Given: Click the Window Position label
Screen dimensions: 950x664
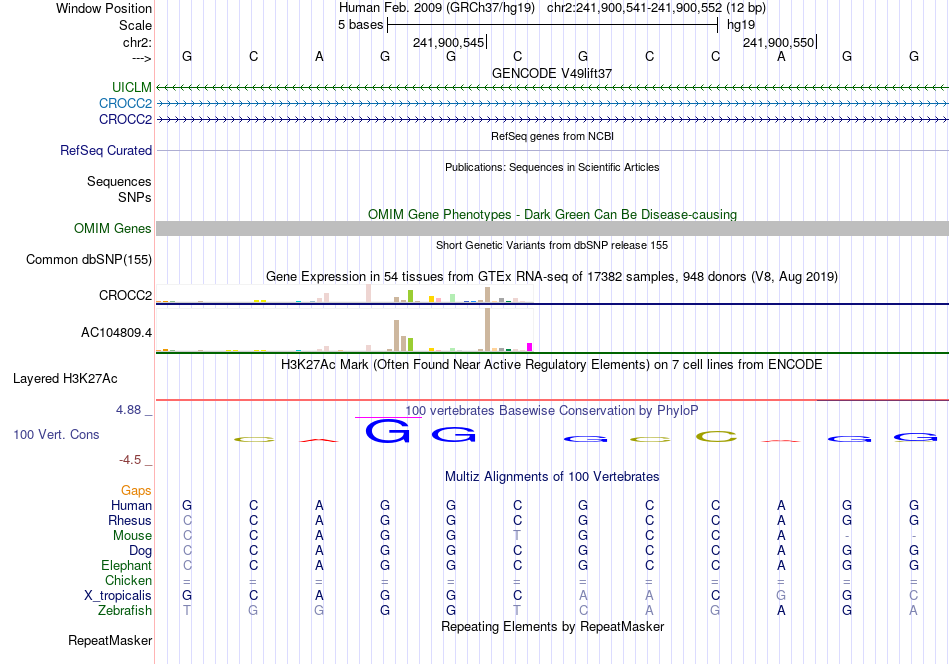Looking at the screenshot, I should [x=104, y=8].
